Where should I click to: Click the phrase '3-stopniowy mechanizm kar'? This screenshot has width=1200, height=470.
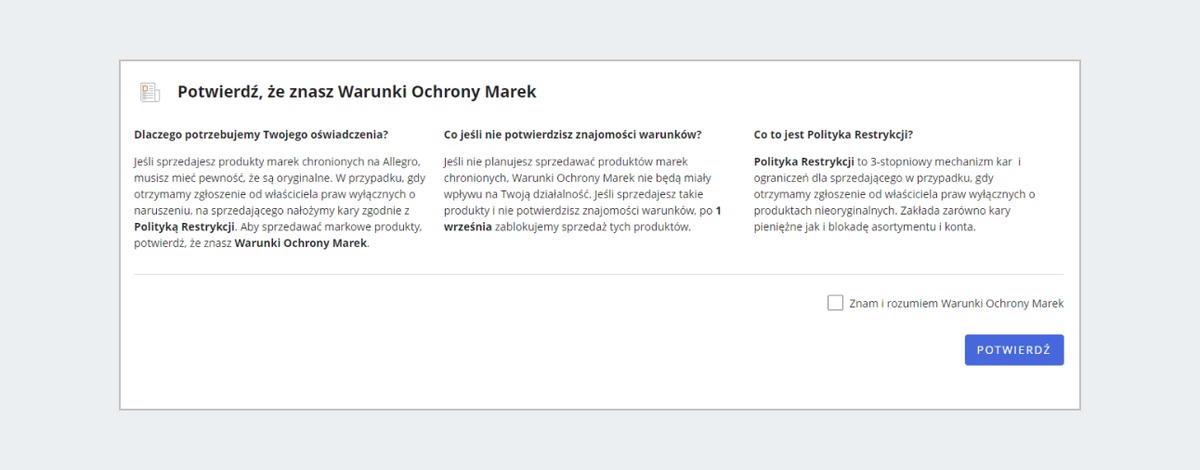[x=940, y=161]
